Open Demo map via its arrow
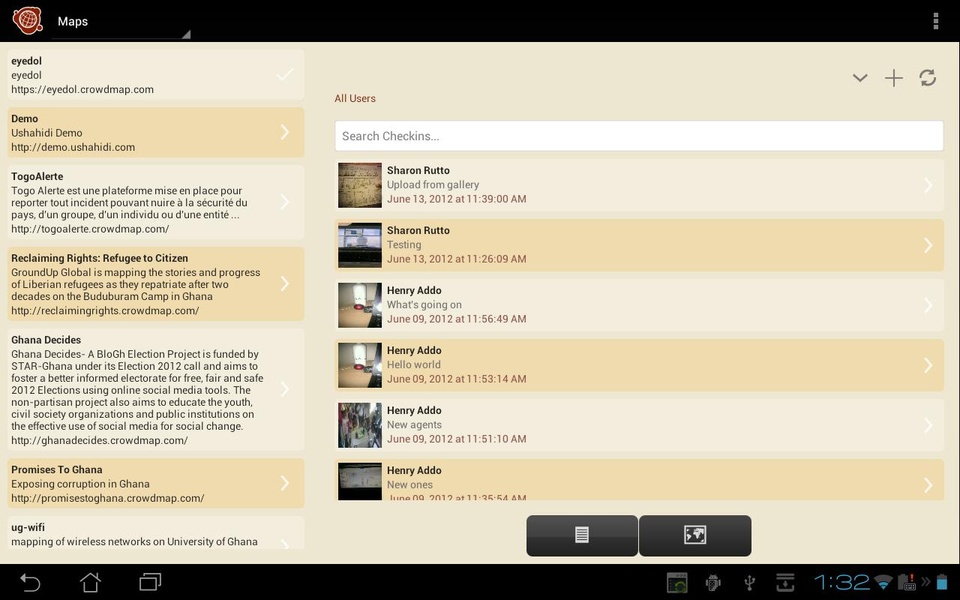 285,132
